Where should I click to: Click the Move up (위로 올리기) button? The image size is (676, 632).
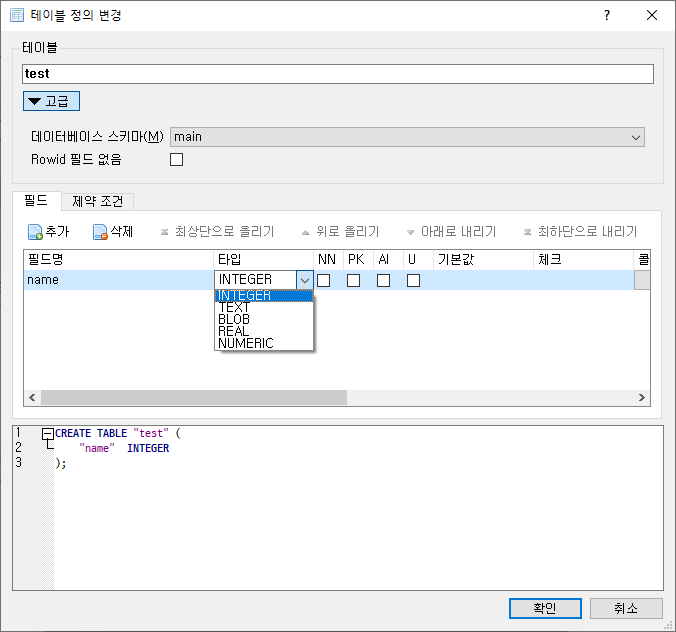tap(341, 232)
